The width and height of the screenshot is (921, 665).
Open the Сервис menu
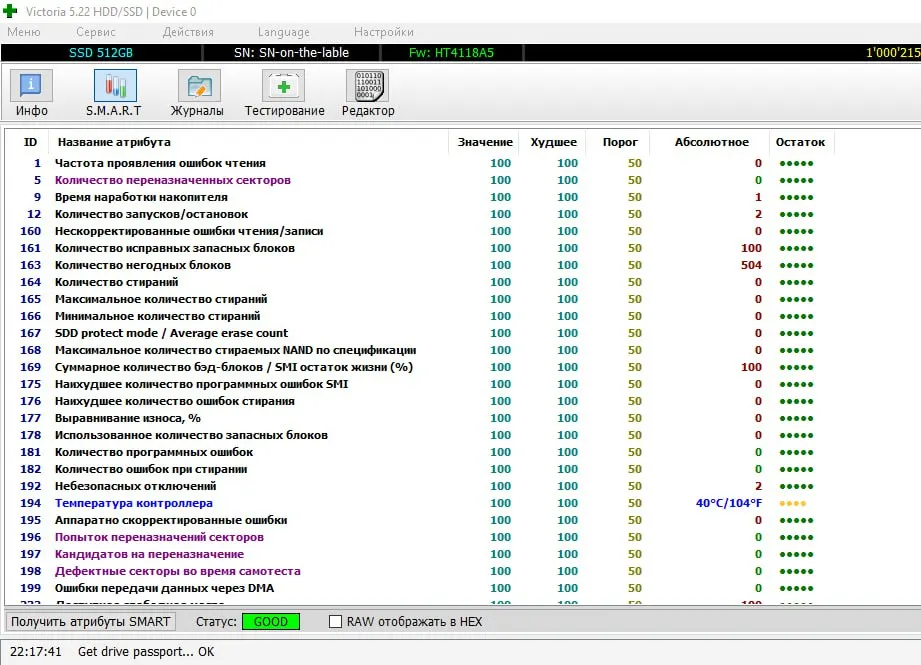coord(96,32)
